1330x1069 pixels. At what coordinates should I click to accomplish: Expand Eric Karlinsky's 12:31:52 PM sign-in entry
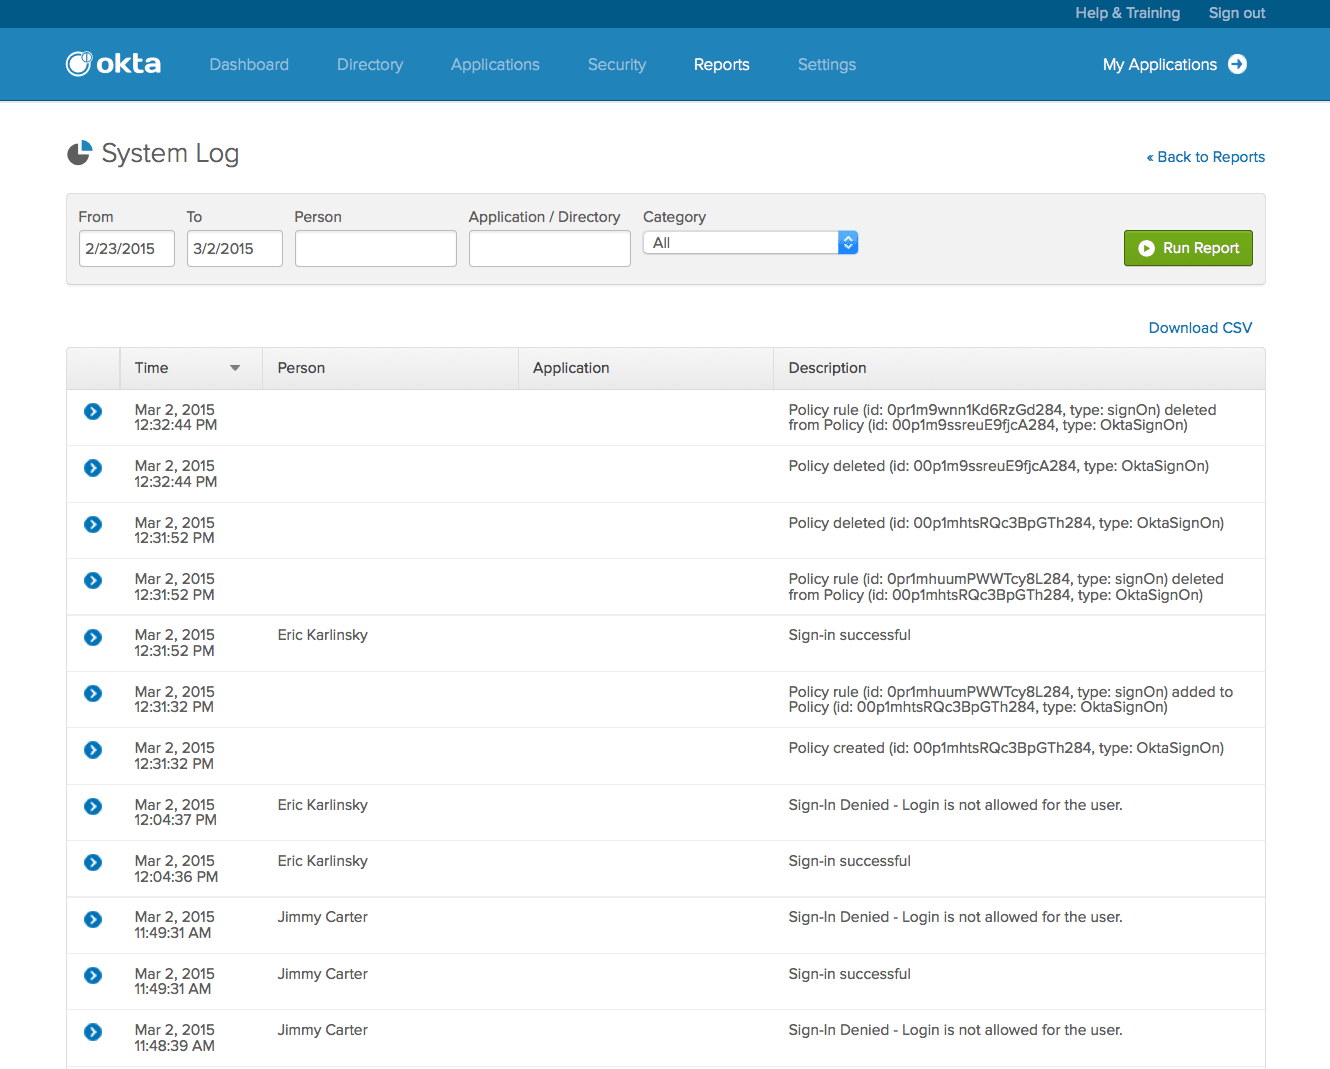93,638
